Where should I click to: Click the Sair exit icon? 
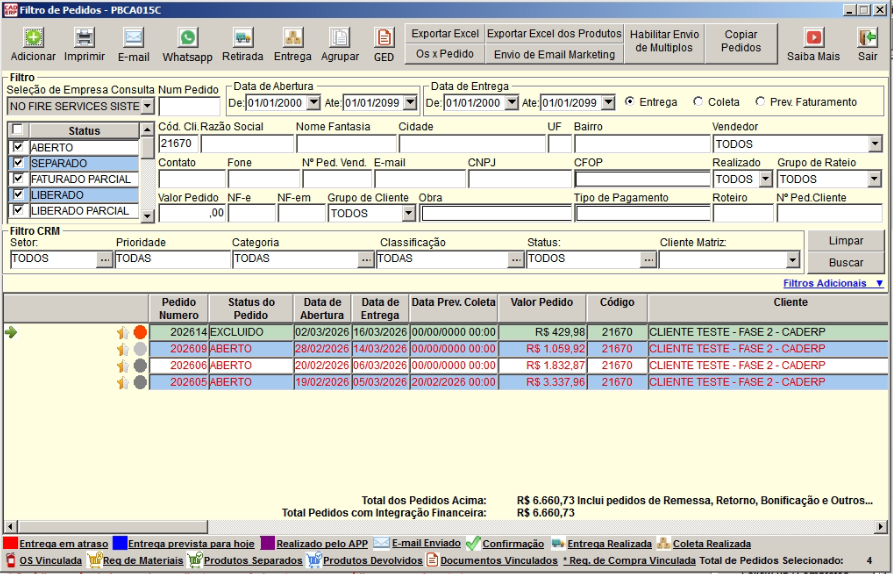point(867,38)
